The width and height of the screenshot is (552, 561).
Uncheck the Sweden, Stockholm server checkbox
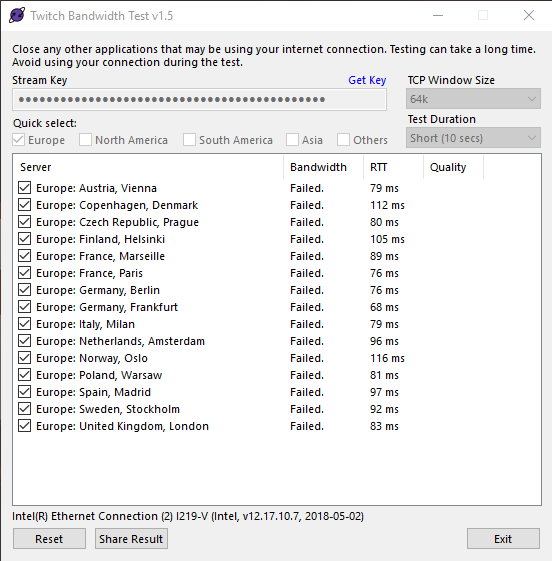[x=24, y=409]
